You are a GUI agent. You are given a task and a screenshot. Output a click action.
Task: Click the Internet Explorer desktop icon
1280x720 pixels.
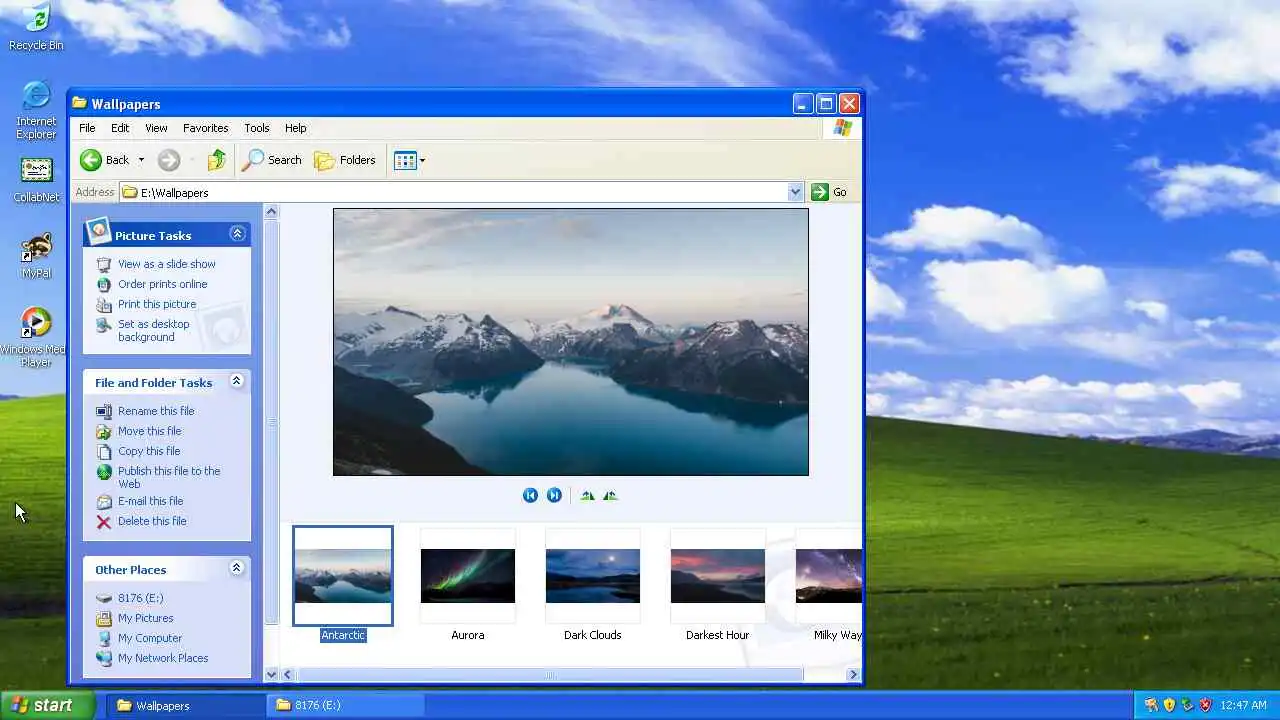point(36,109)
